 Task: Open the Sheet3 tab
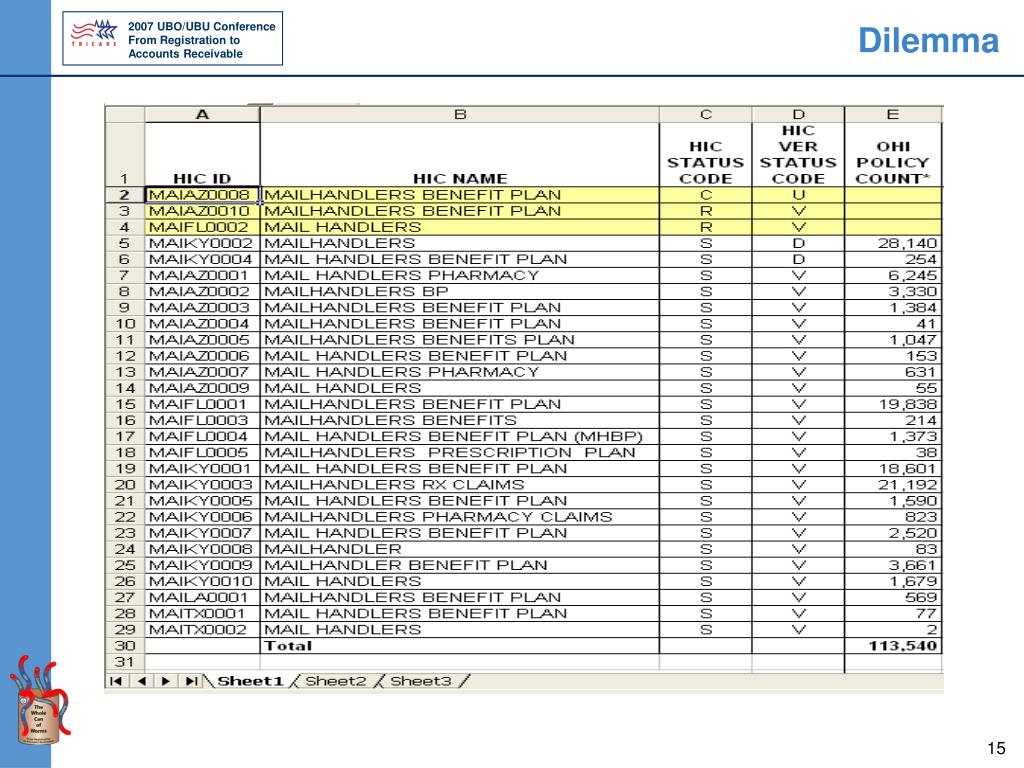point(421,681)
